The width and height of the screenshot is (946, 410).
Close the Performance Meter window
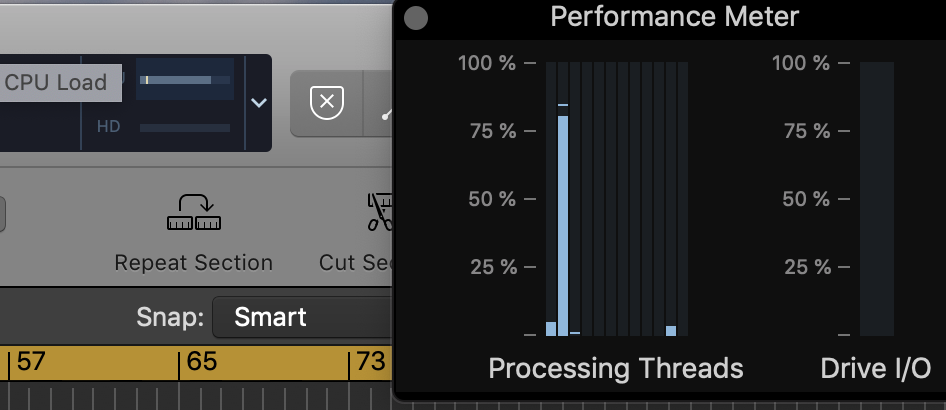[417, 18]
